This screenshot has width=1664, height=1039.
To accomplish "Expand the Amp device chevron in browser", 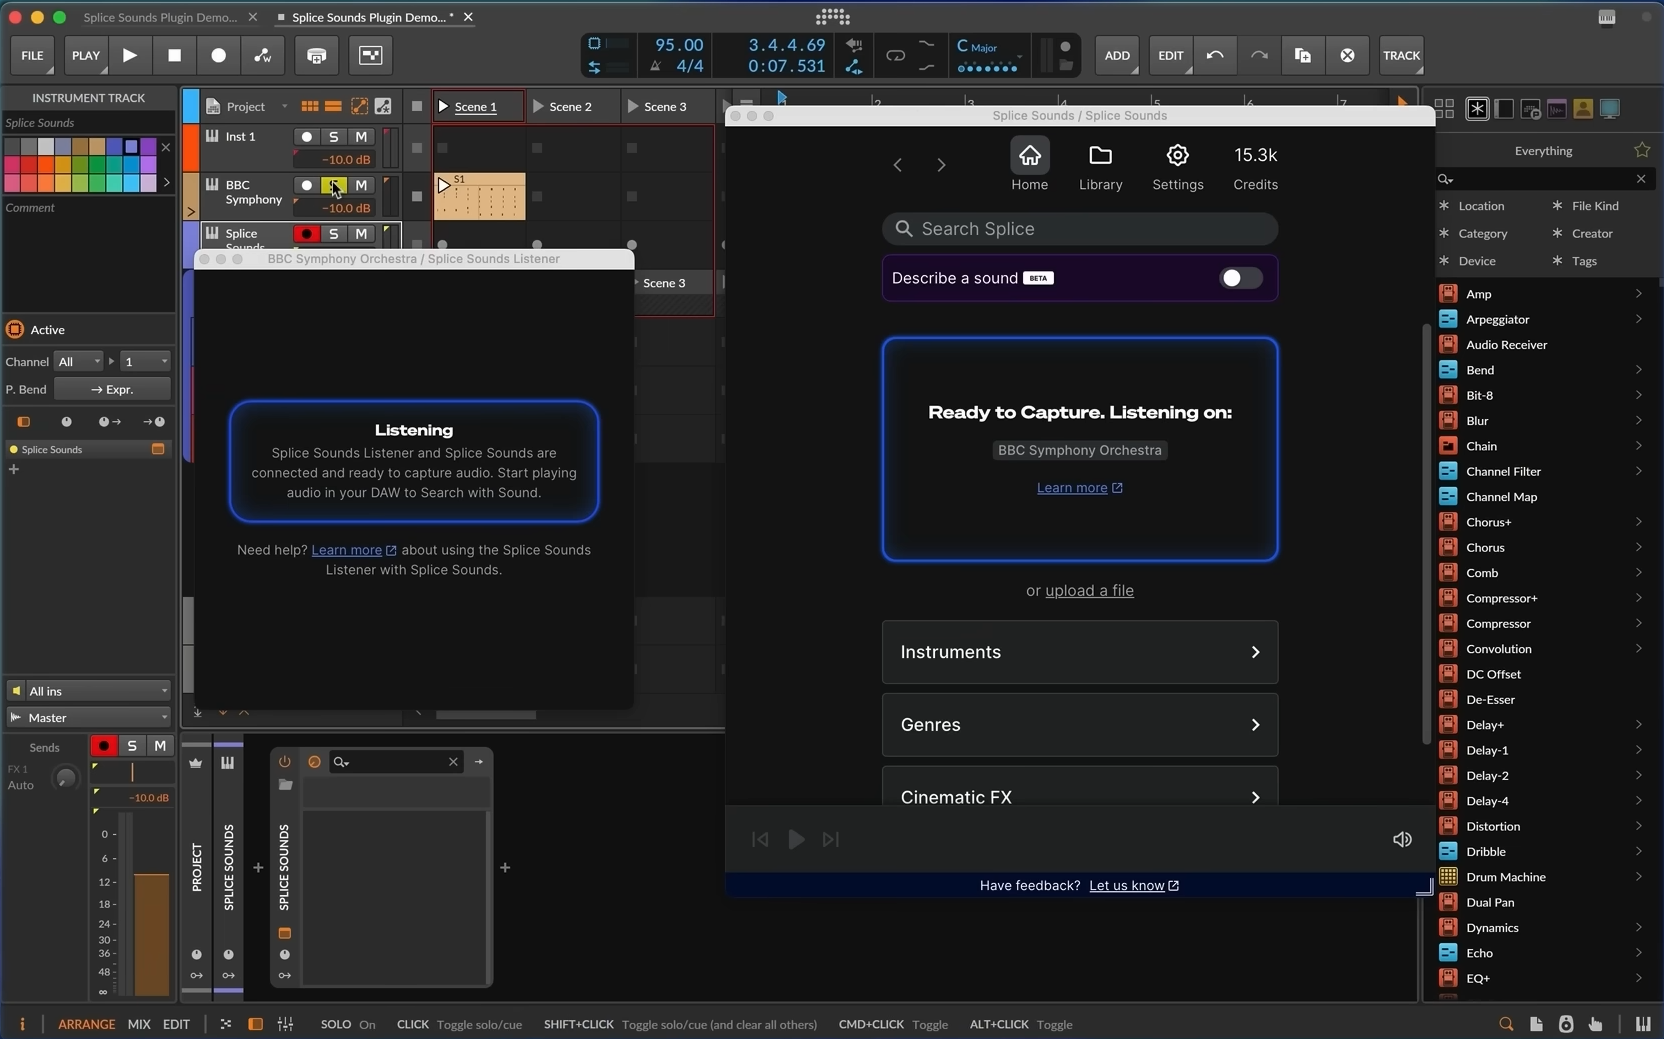I will pyautogui.click(x=1638, y=294).
